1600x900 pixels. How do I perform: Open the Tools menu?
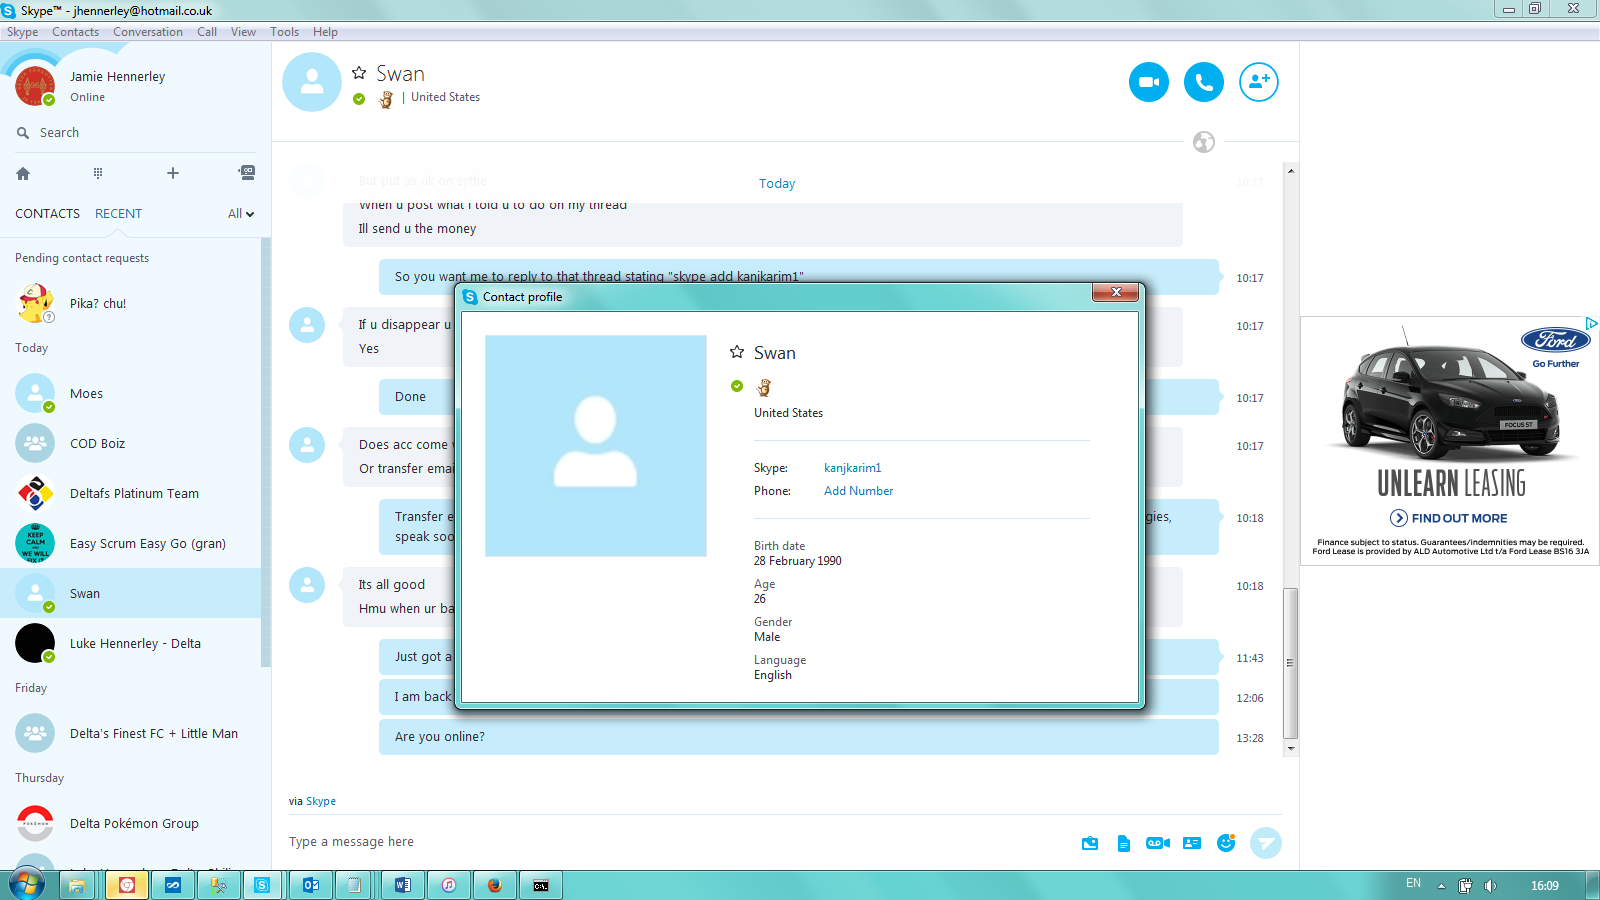tap(285, 32)
